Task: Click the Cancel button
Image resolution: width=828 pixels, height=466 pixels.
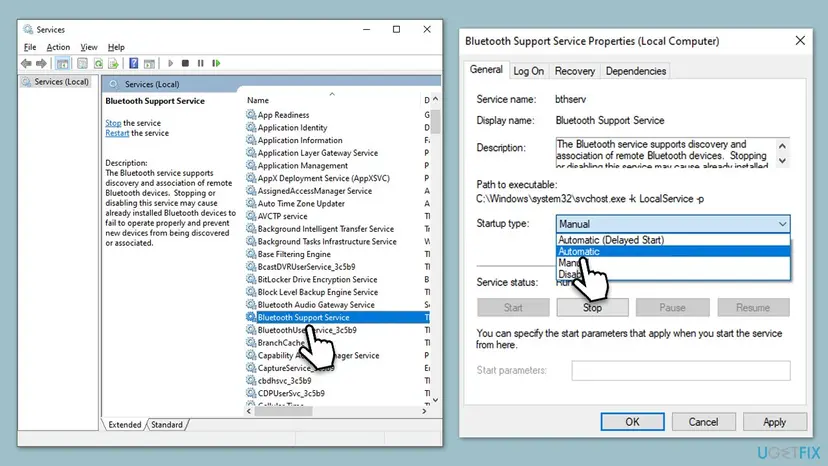Action: (703, 422)
